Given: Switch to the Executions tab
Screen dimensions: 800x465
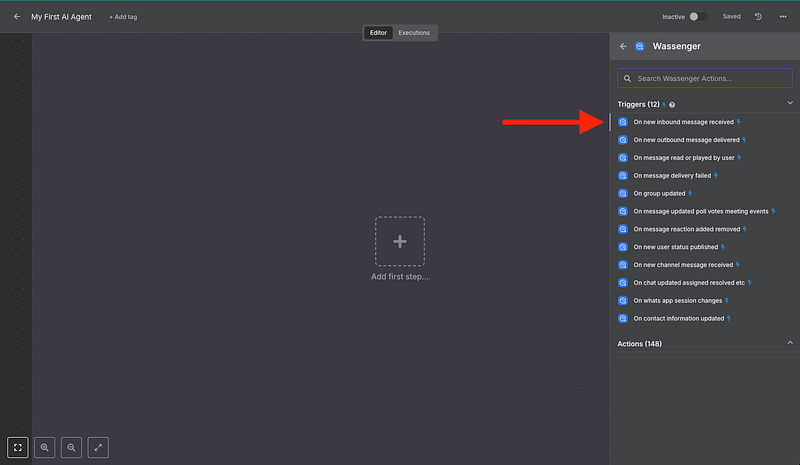Looking at the screenshot, I should (414, 33).
